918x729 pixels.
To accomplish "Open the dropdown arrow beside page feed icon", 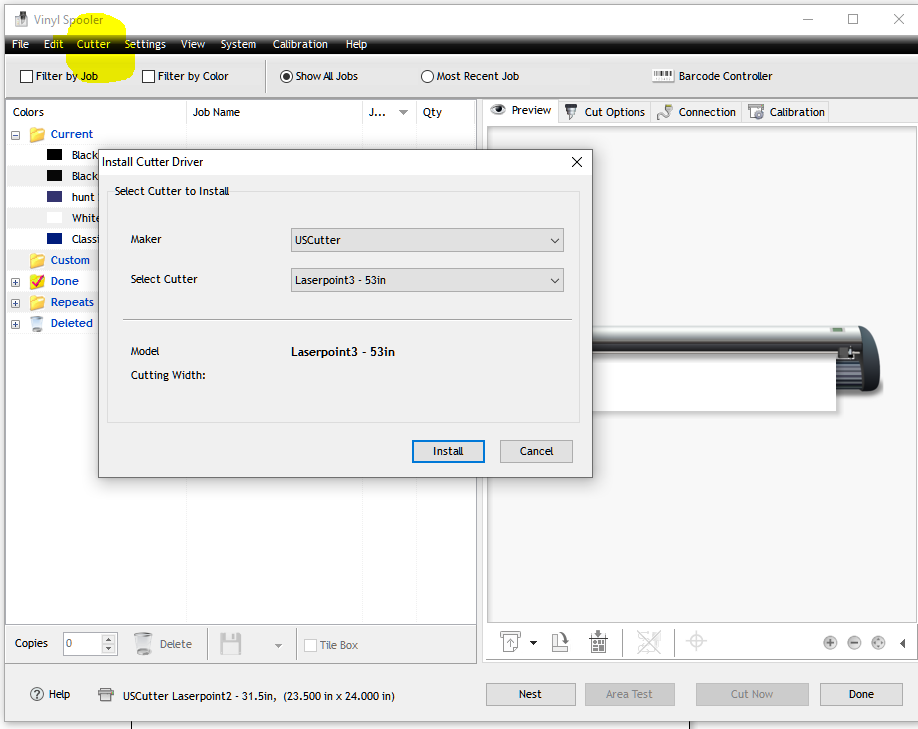I will (533, 642).
